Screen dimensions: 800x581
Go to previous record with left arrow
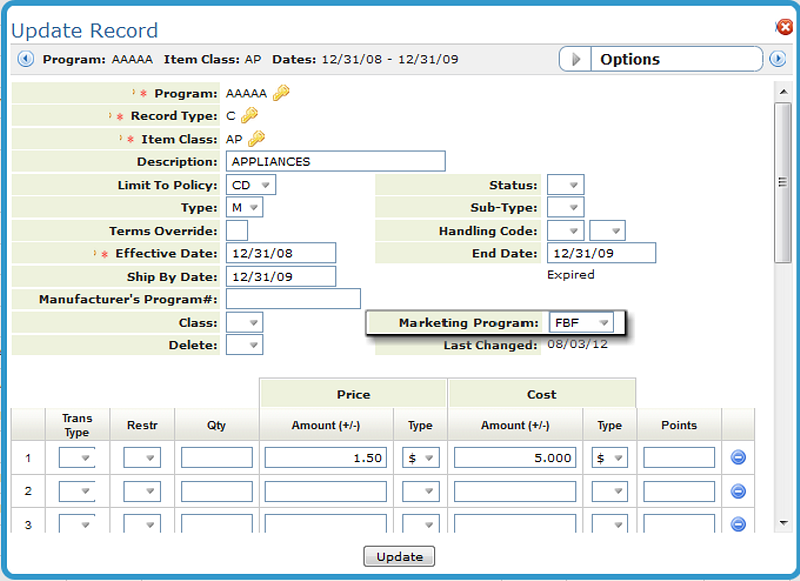(25, 59)
